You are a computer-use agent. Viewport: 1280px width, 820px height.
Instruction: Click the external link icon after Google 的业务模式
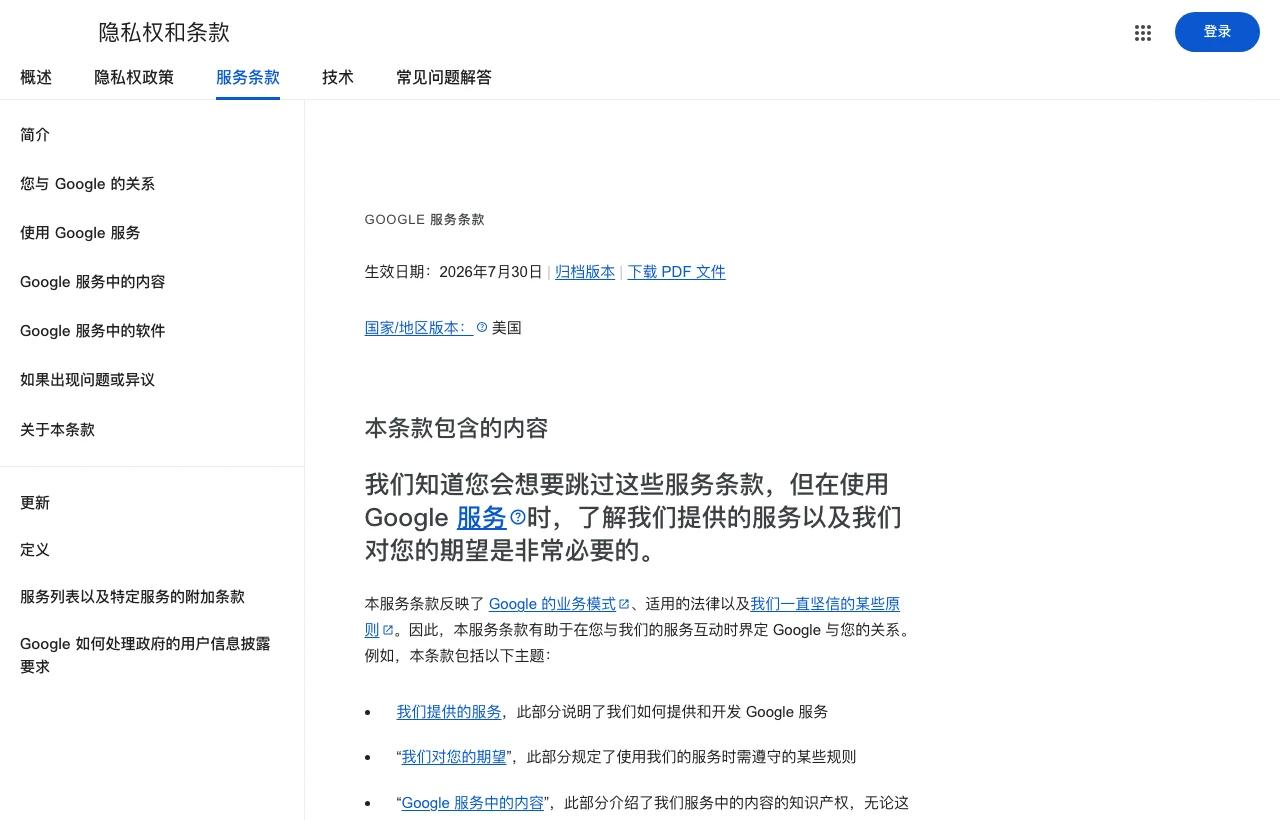tap(624, 604)
